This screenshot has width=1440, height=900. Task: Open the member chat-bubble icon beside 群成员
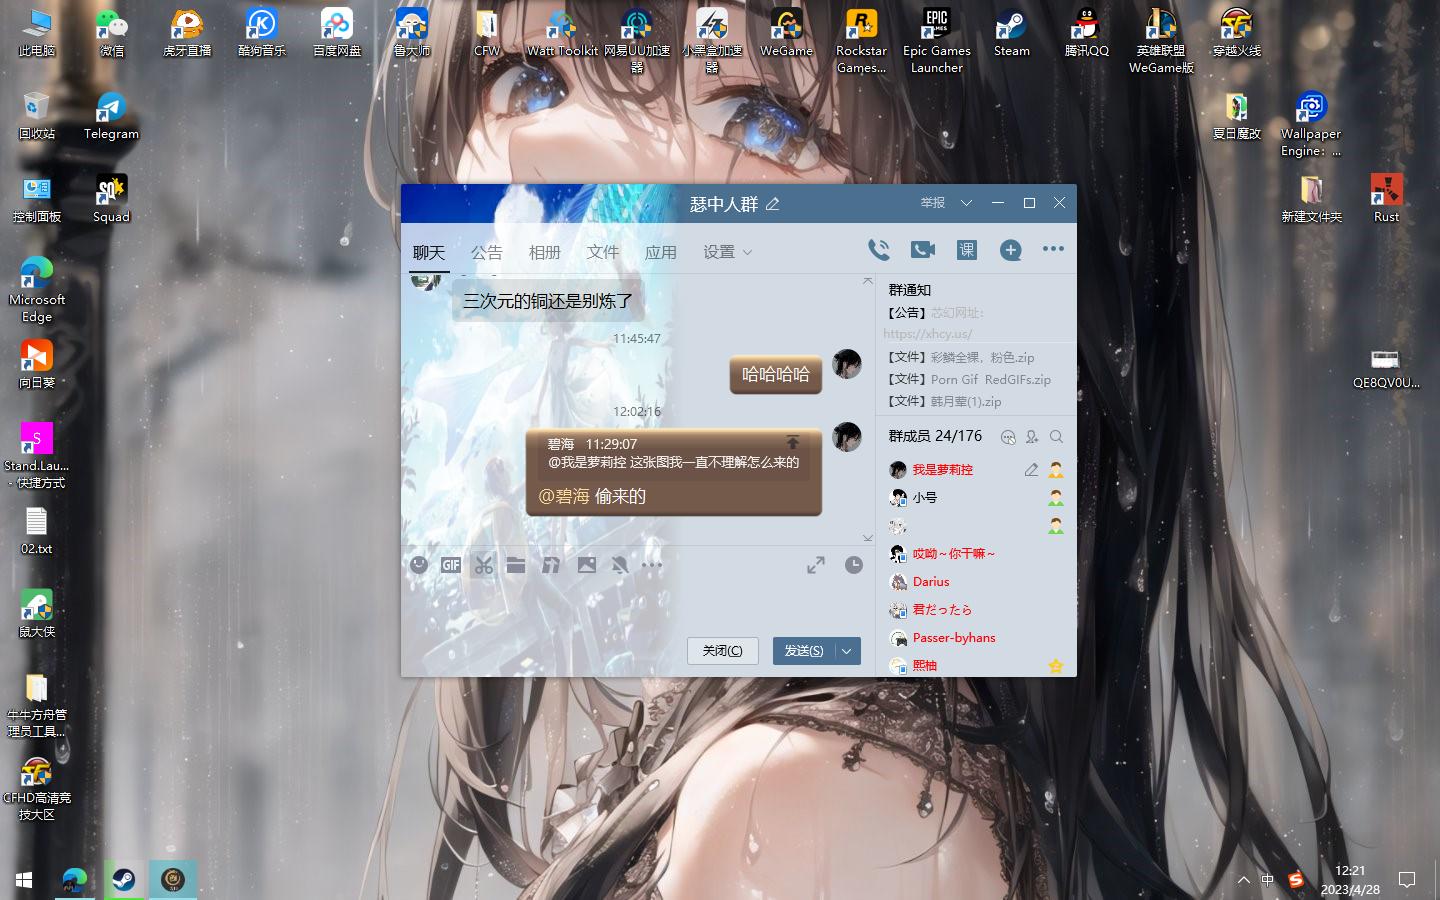point(1008,437)
